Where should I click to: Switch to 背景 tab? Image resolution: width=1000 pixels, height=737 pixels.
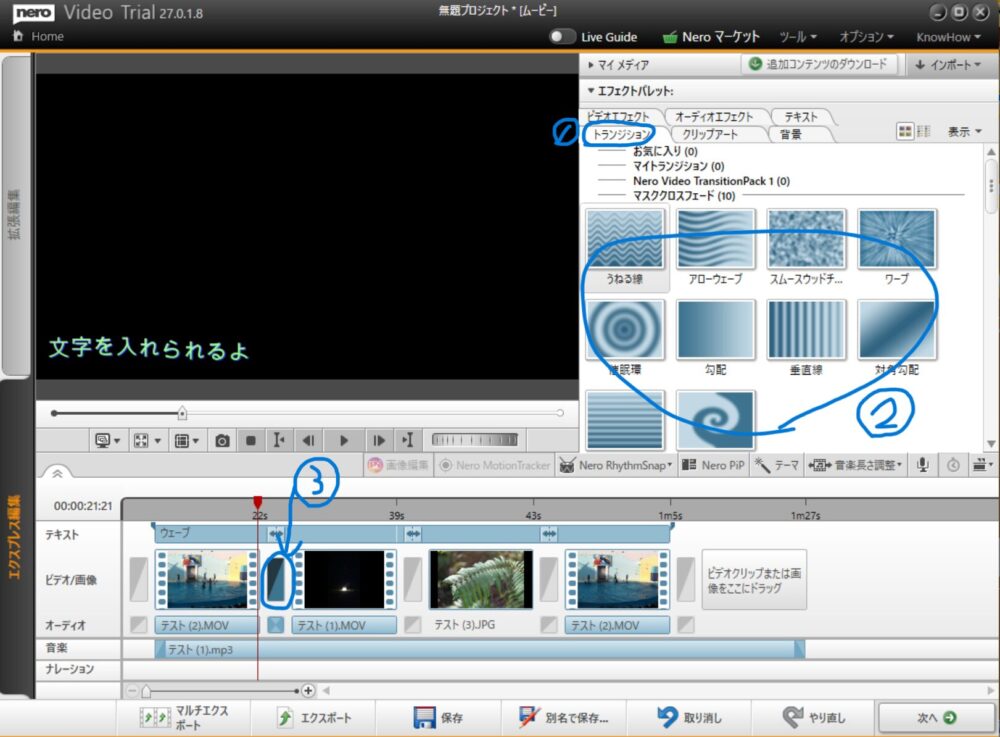point(791,134)
